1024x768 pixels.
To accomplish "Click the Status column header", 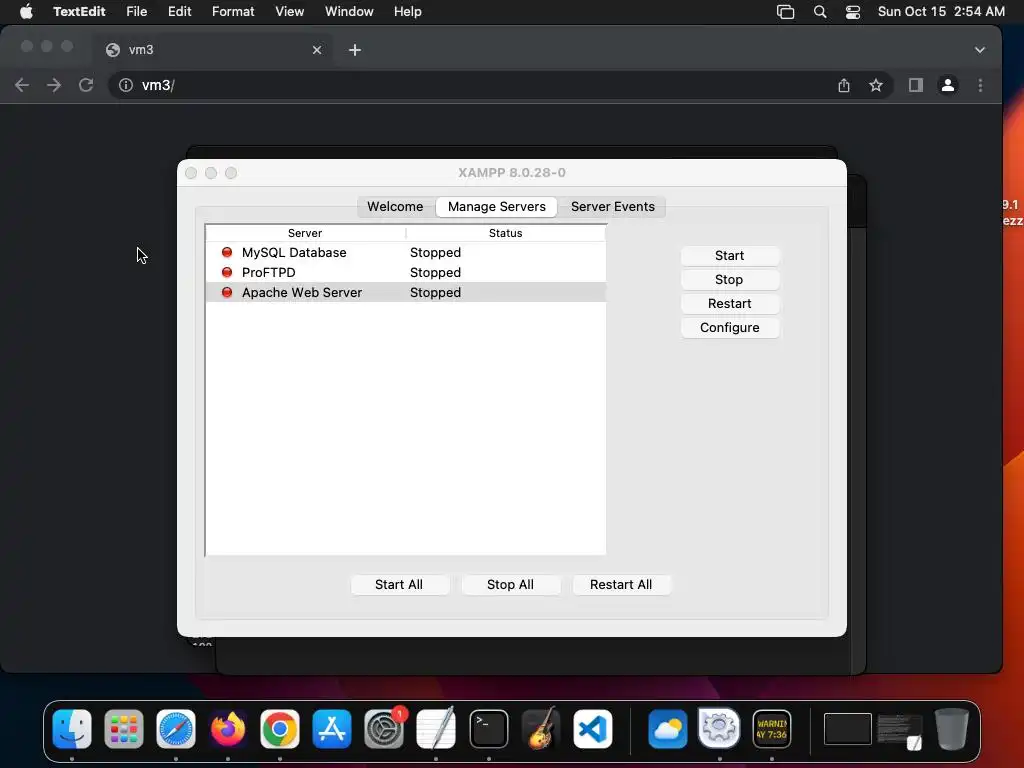I will 505,233.
